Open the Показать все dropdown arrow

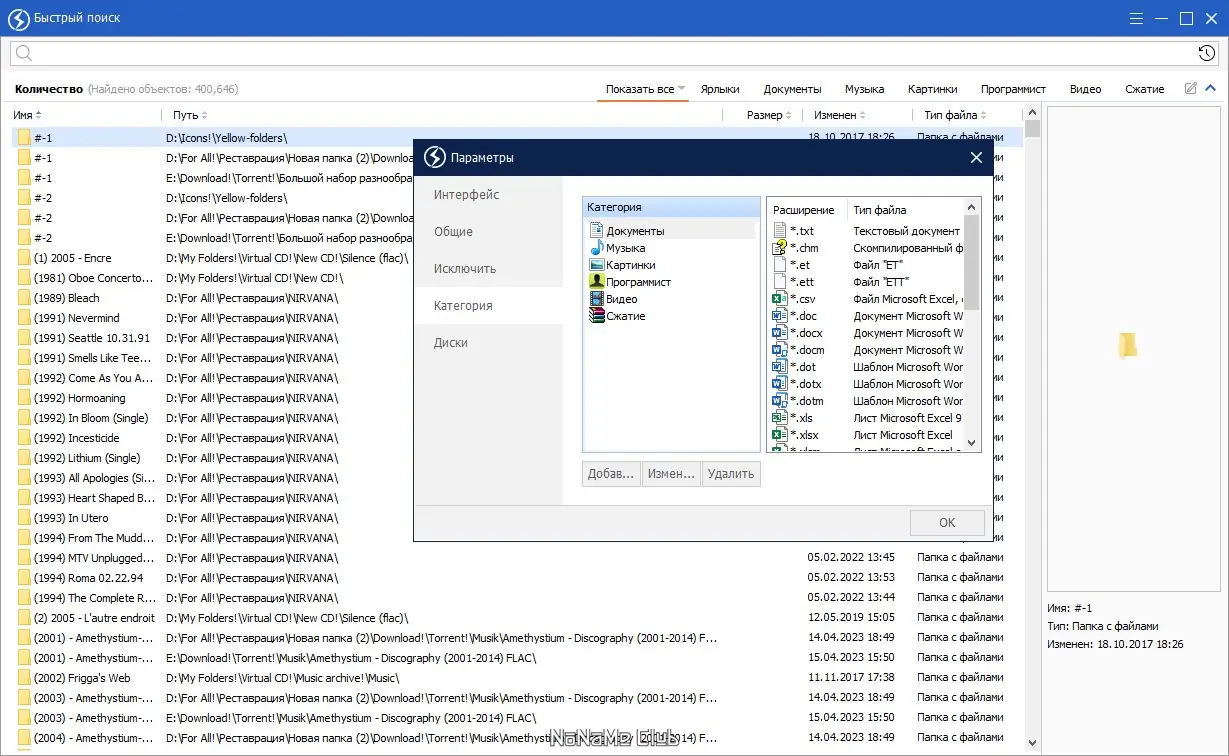coord(682,89)
